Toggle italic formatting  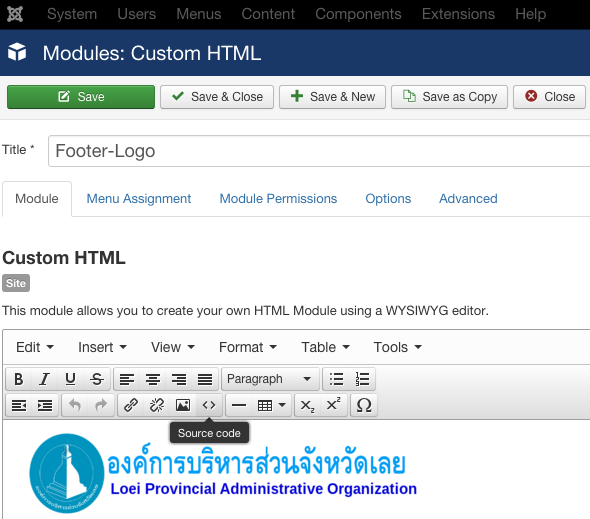point(44,379)
